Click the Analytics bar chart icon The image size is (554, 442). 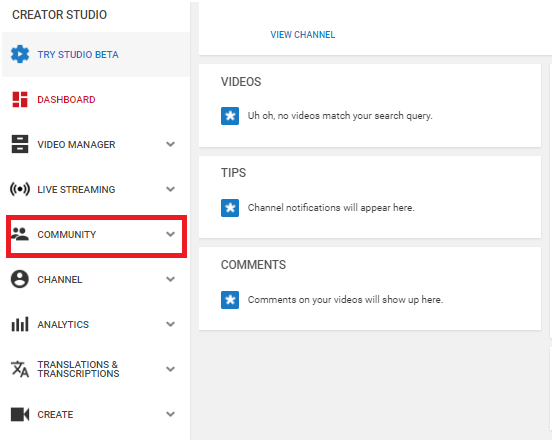[20, 324]
